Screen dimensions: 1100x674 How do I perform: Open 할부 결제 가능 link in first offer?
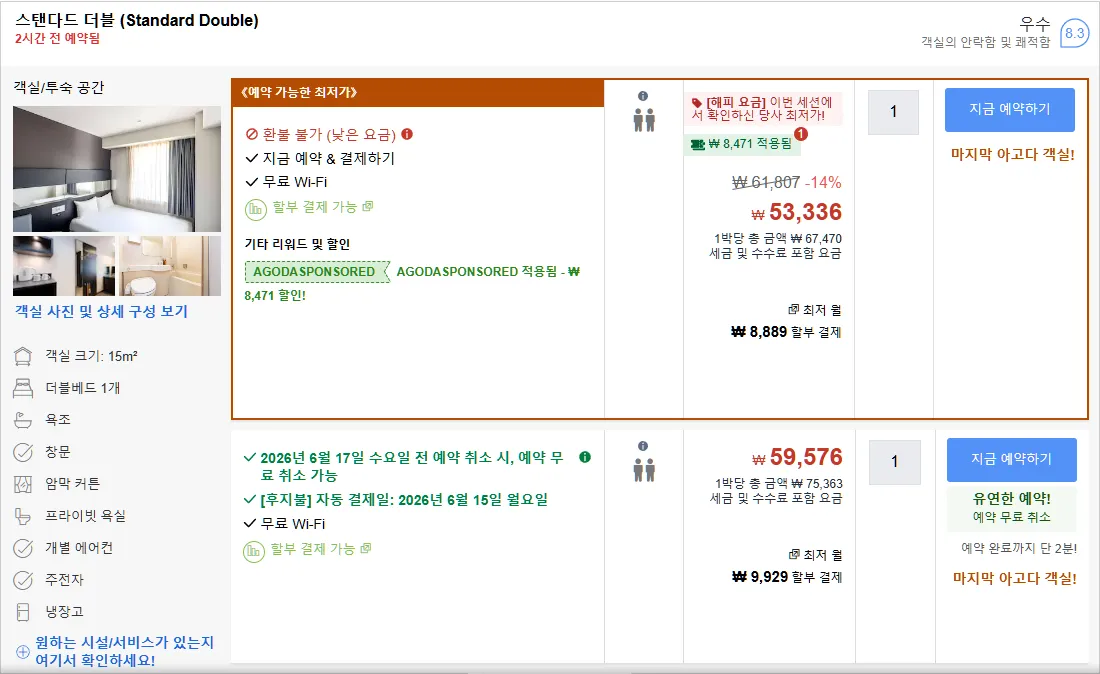[x=323, y=207]
